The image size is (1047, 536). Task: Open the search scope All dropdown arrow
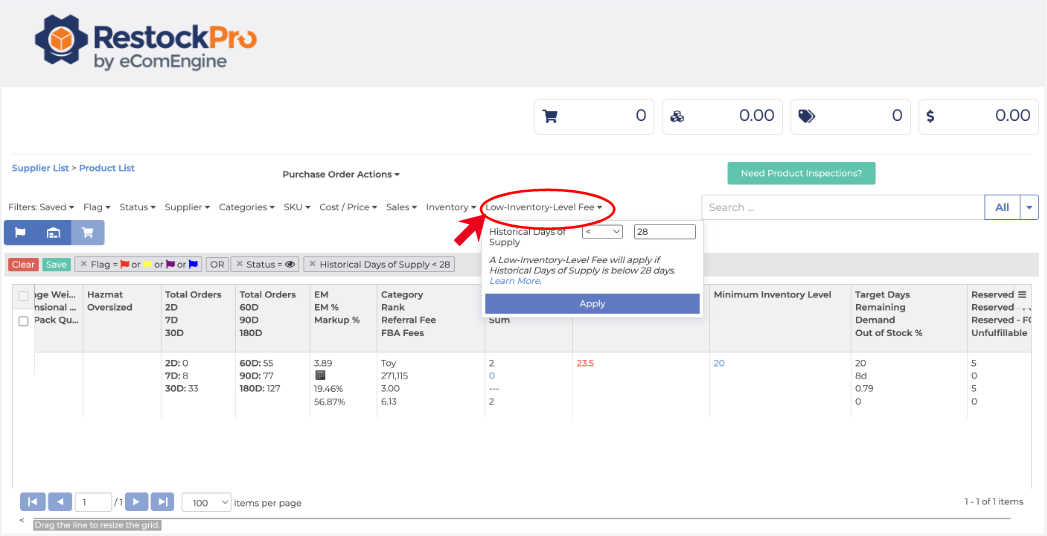1030,207
